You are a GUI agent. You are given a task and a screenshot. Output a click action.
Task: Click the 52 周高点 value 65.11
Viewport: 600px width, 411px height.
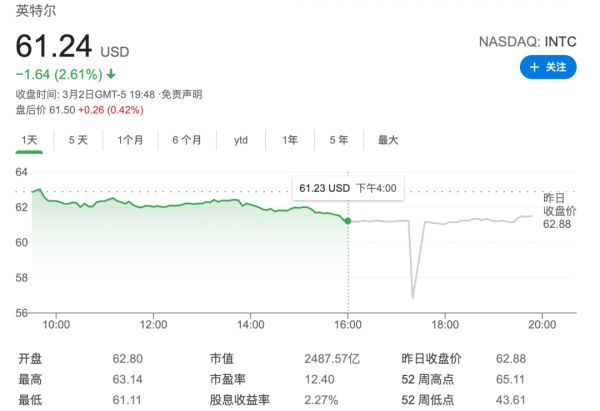click(511, 379)
